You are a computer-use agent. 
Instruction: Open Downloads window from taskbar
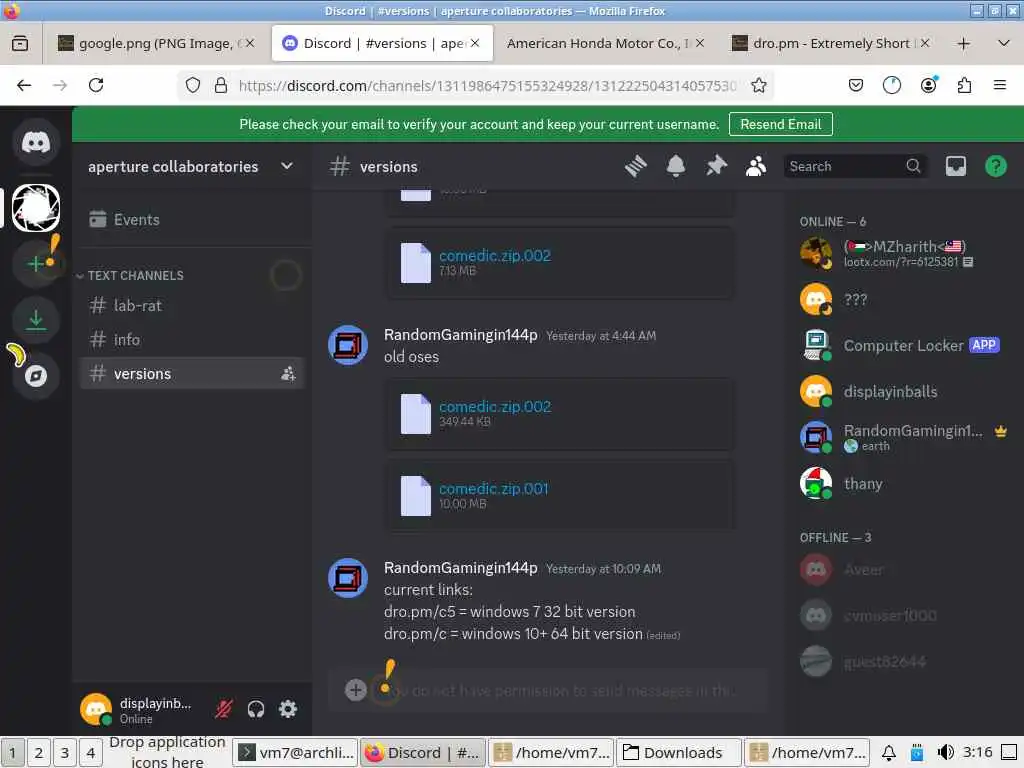(680, 753)
